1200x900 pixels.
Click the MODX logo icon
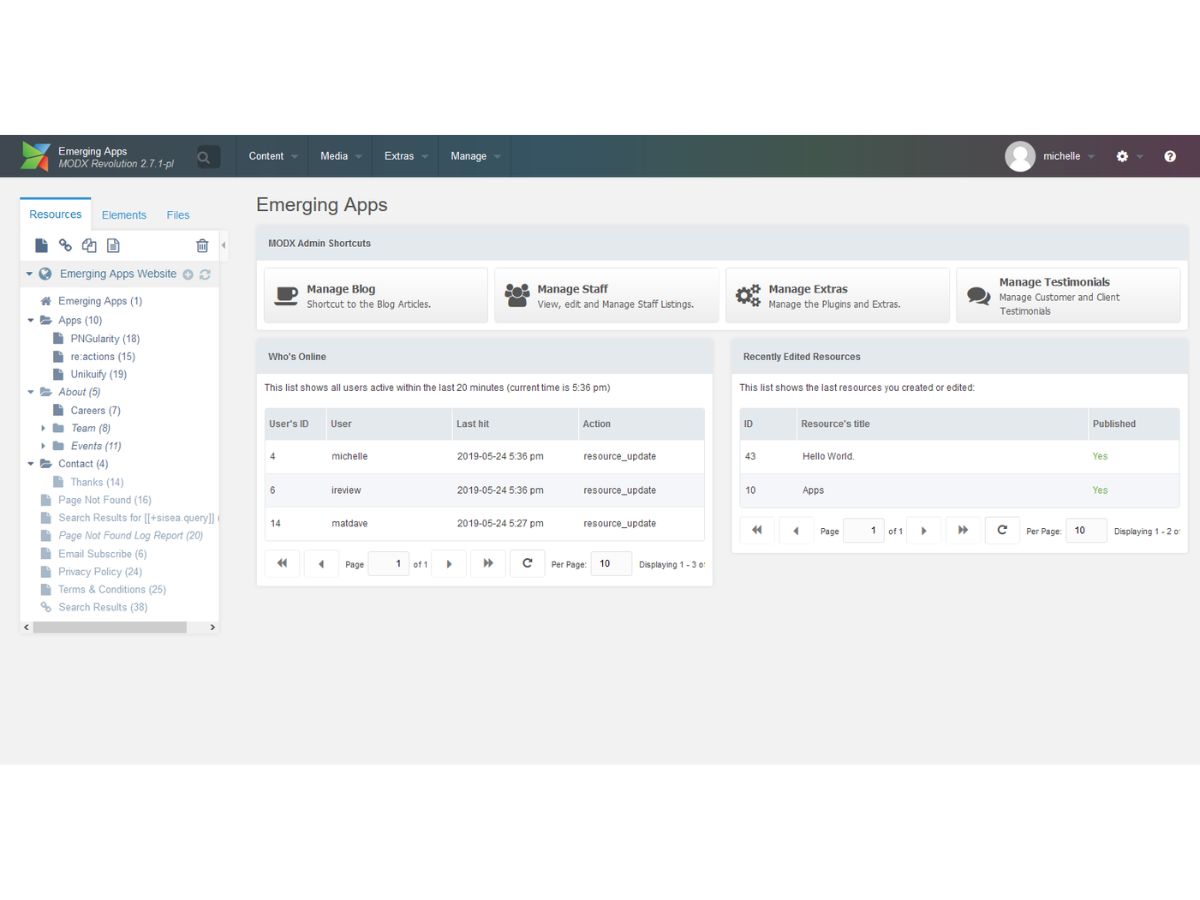tap(35, 156)
